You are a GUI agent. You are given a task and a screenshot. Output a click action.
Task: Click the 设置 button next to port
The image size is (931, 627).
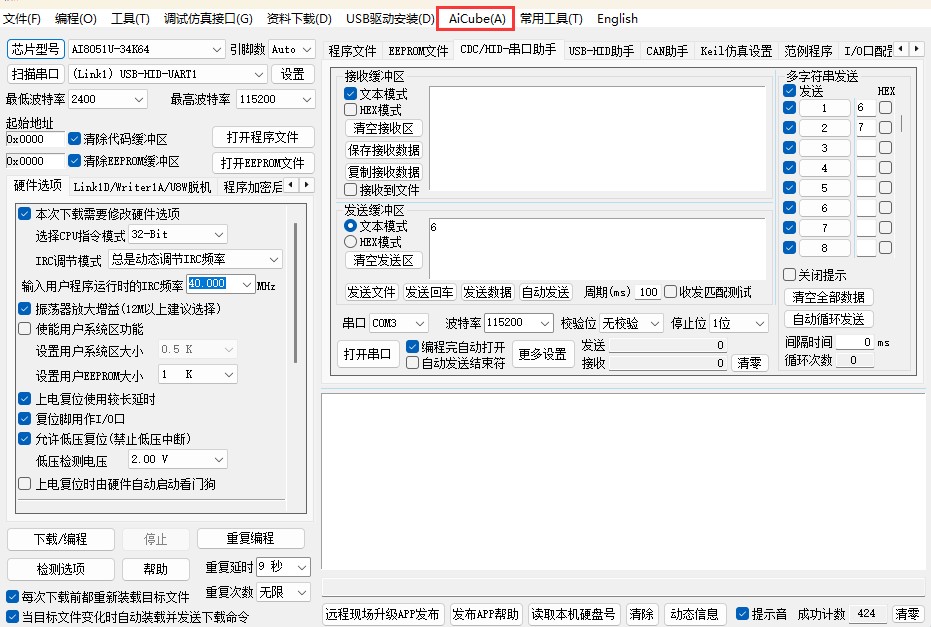[x=292, y=74]
